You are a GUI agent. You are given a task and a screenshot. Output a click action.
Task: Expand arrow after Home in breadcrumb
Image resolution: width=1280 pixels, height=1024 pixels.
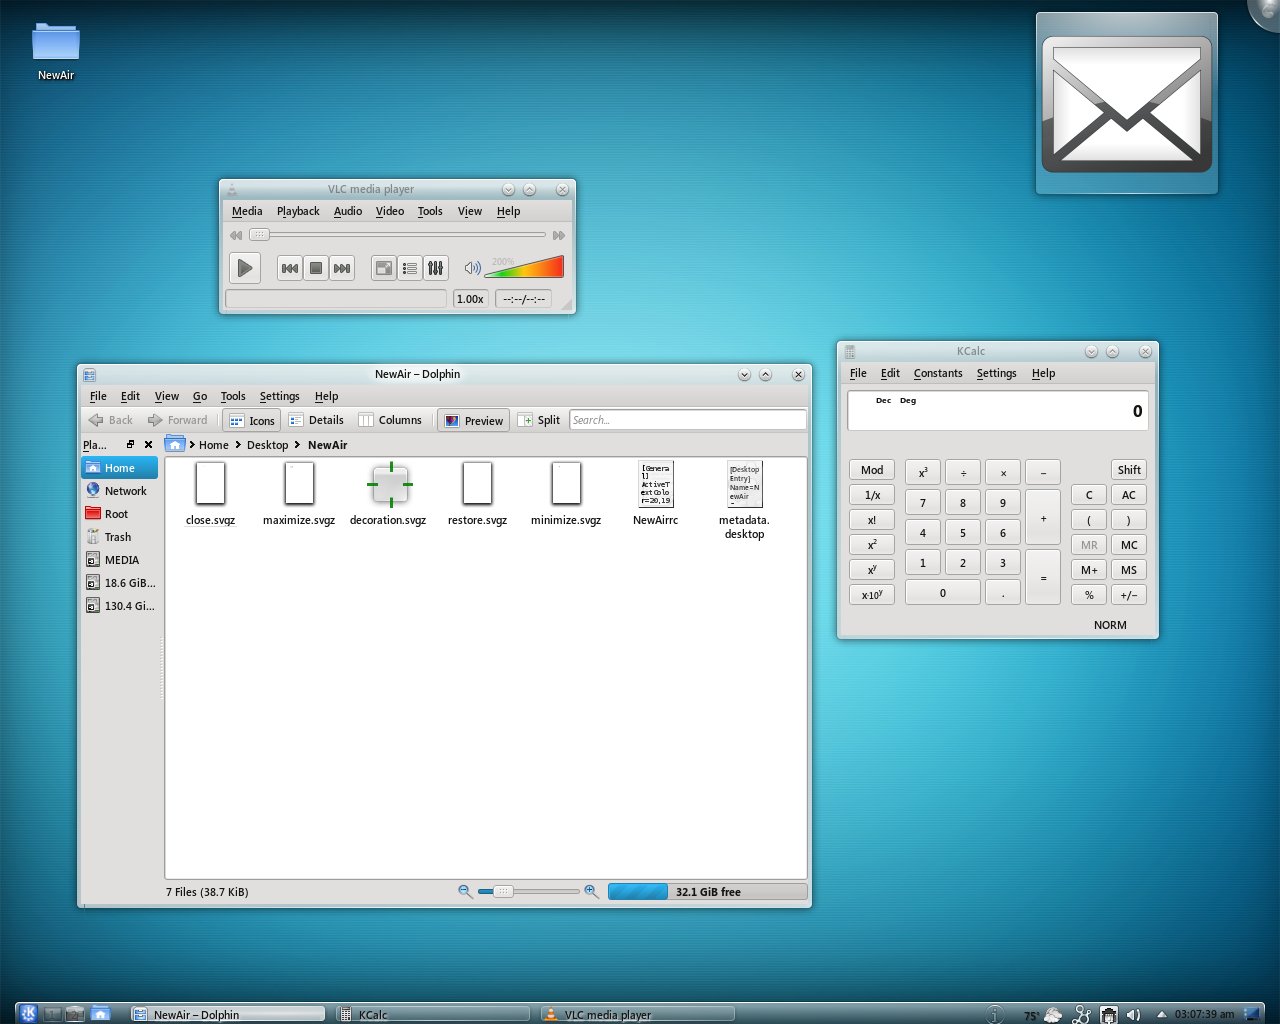[x=238, y=445]
